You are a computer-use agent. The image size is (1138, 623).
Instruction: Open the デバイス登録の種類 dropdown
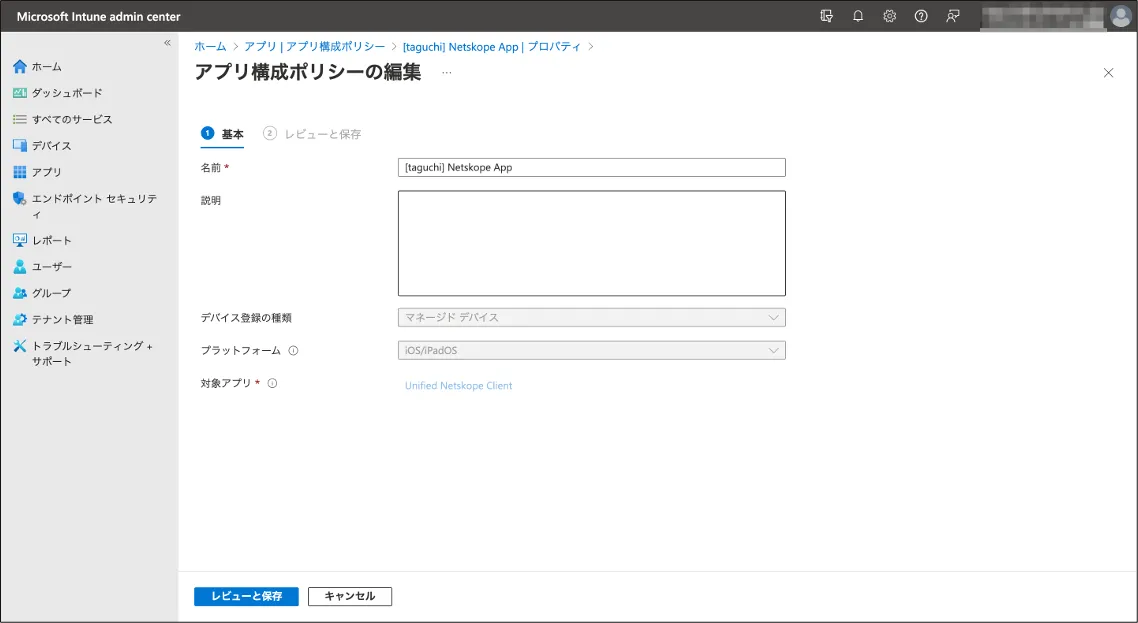point(591,318)
